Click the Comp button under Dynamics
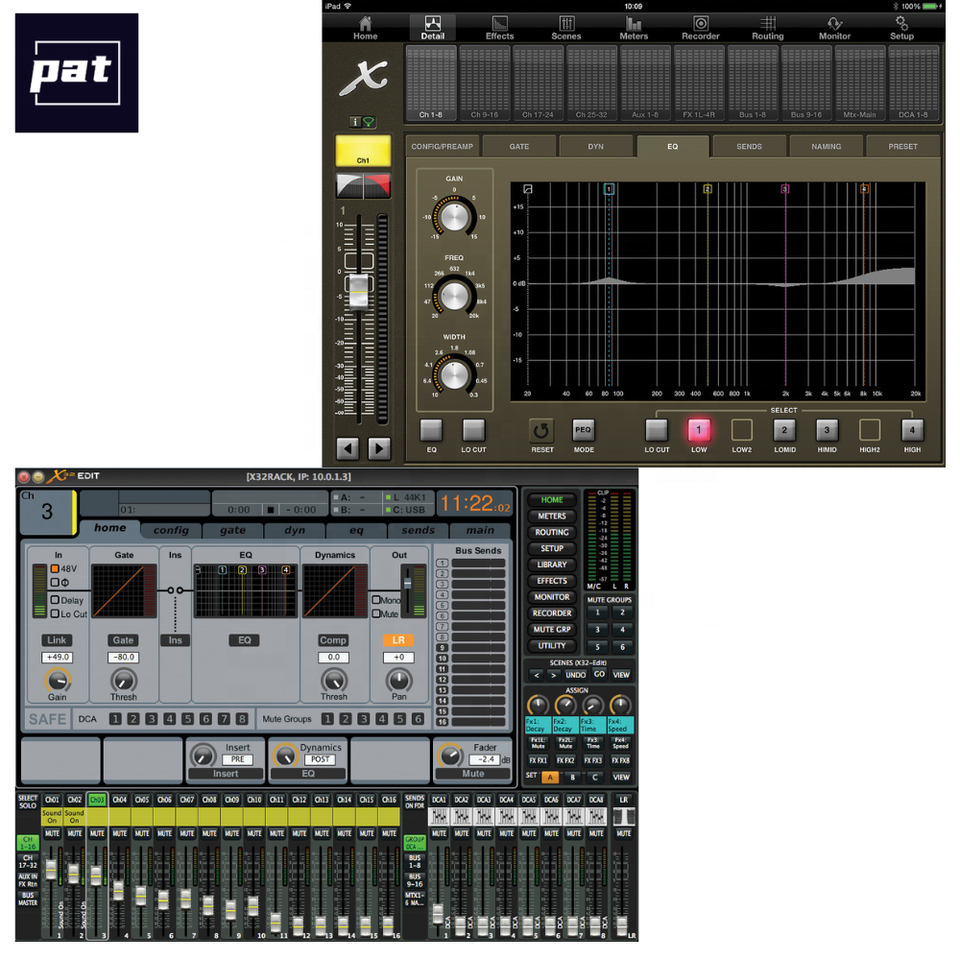Viewport: 960px width, 960px height. (x=333, y=640)
